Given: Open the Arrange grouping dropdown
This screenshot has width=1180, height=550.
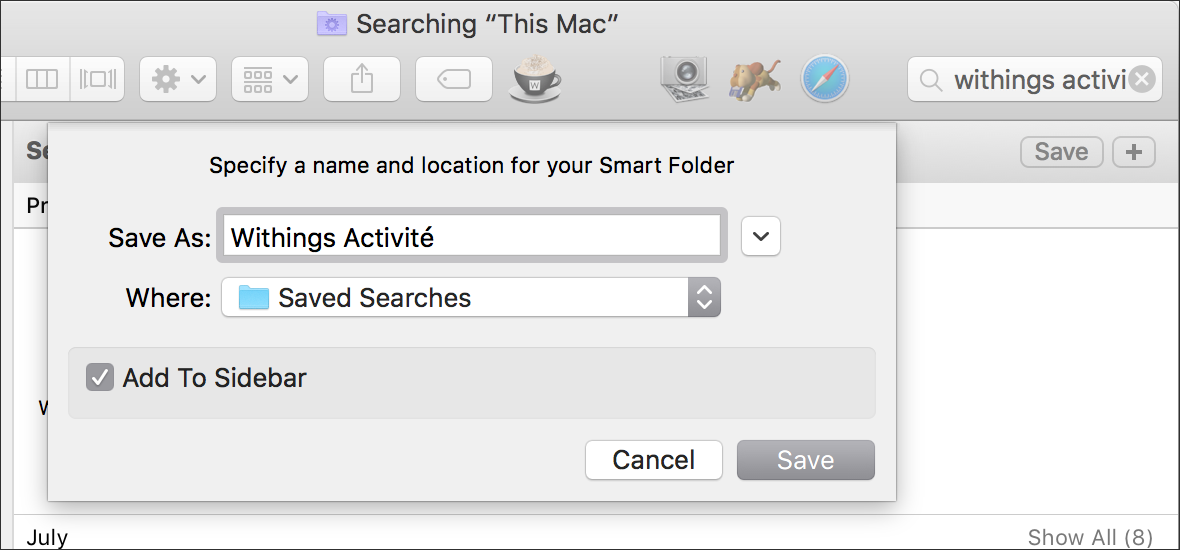Looking at the screenshot, I should [269, 79].
